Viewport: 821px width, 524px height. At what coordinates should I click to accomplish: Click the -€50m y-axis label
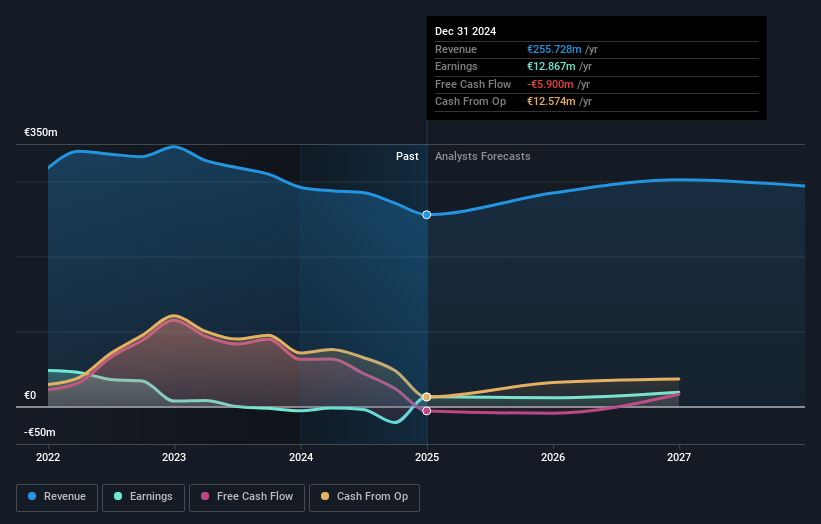tap(40, 432)
